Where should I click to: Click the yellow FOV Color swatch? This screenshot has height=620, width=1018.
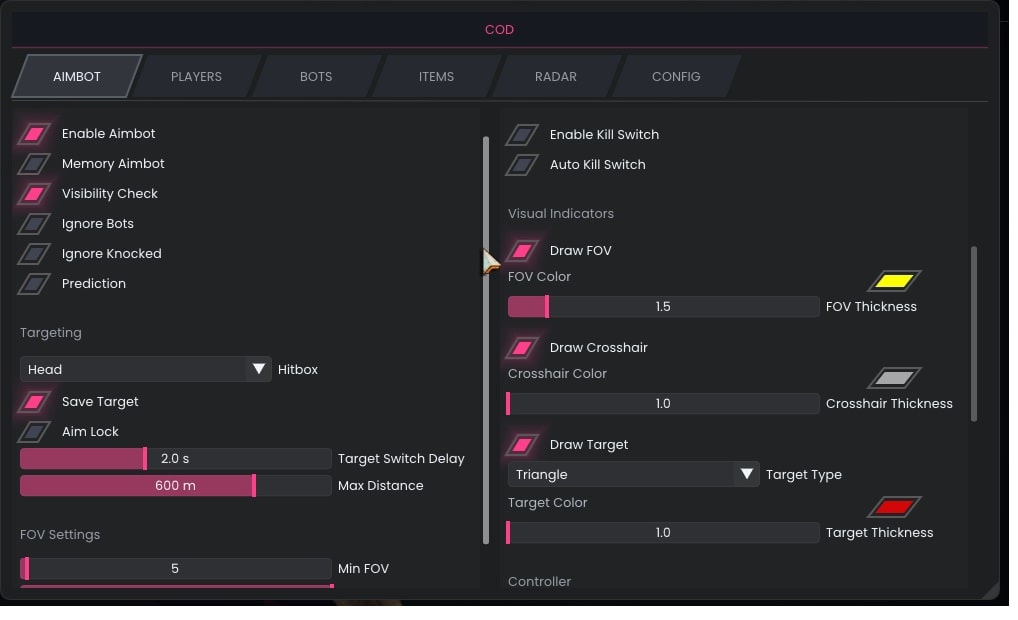(x=894, y=281)
